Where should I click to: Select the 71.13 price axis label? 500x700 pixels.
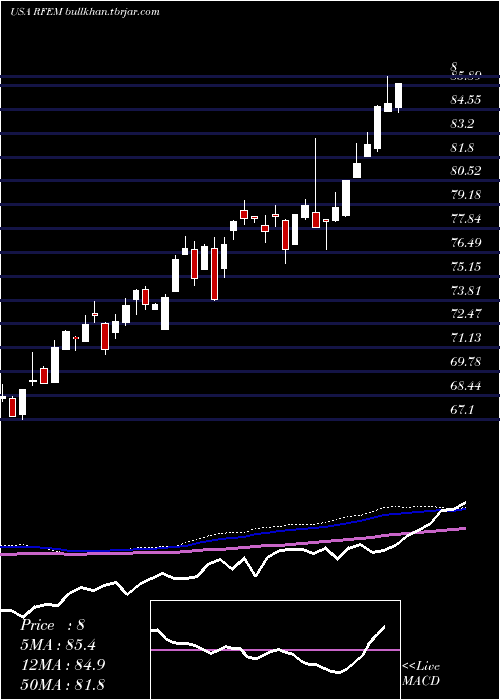click(x=466, y=338)
